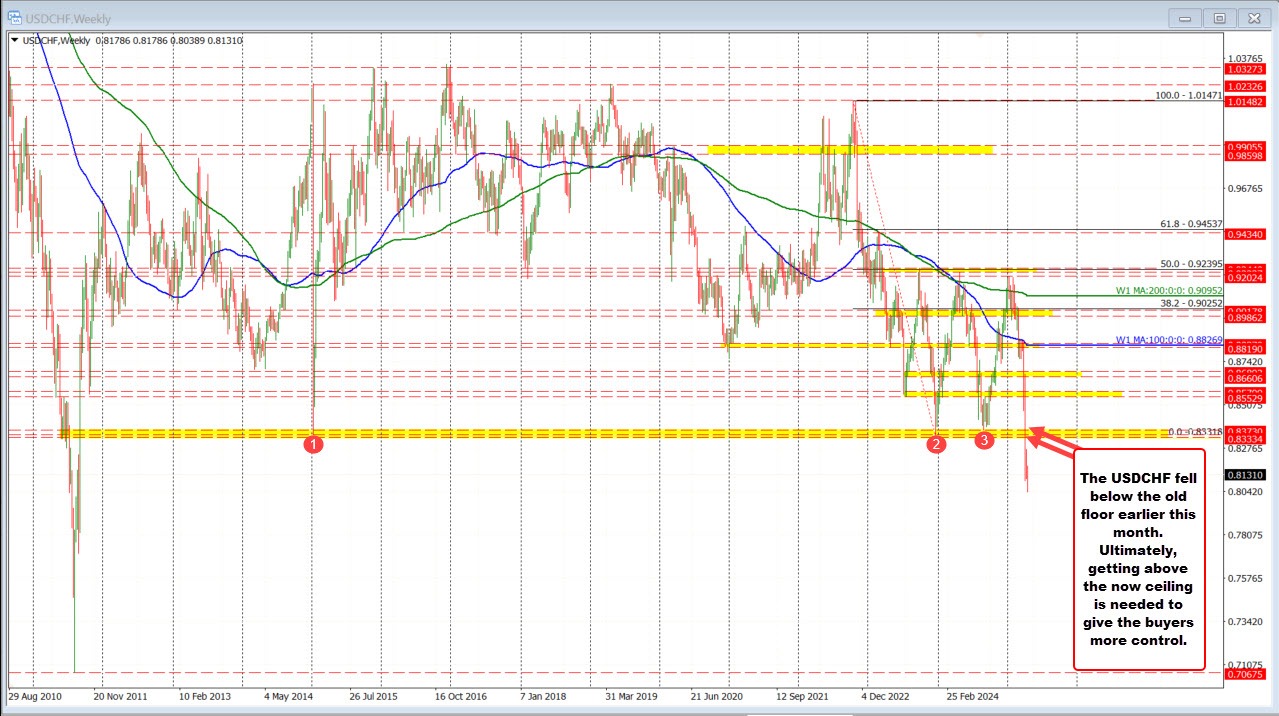Click red circle marker number 2
The image size is (1279, 716).
point(936,444)
